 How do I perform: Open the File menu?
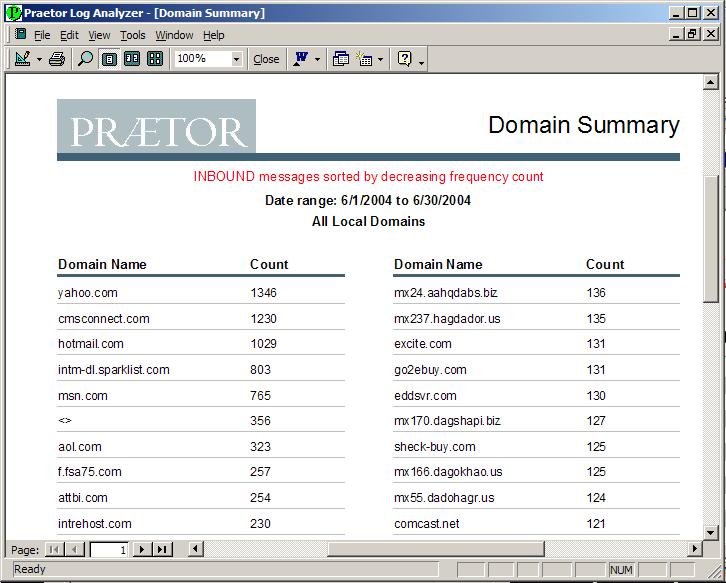(x=42, y=35)
